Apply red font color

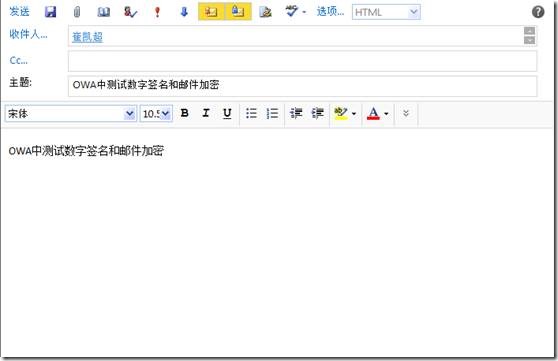(x=373, y=114)
